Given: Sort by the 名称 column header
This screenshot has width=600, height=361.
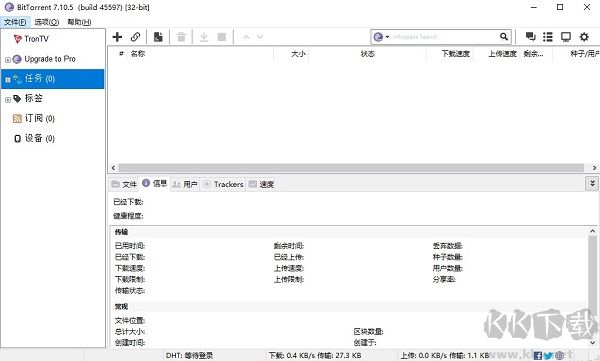Looking at the screenshot, I should coord(138,54).
